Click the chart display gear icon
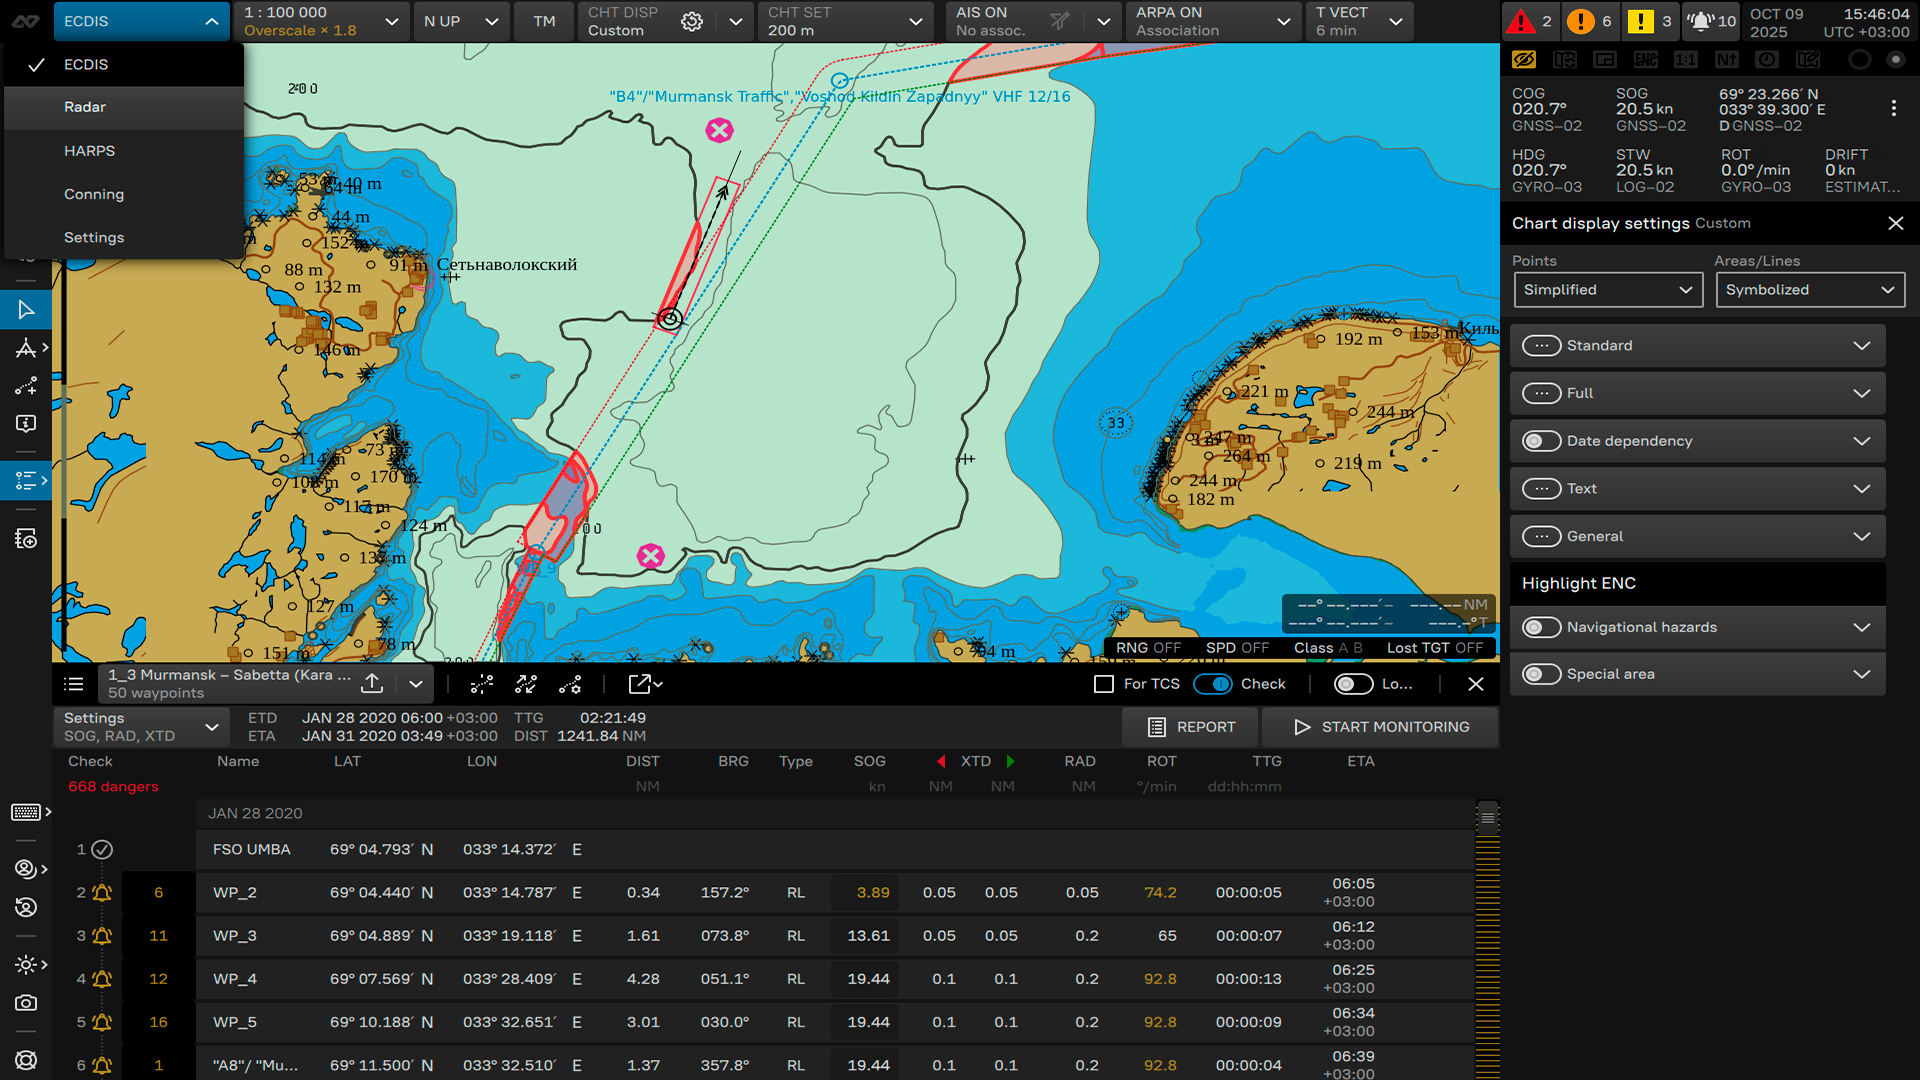The width and height of the screenshot is (1920, 1080). click(692, 21)
